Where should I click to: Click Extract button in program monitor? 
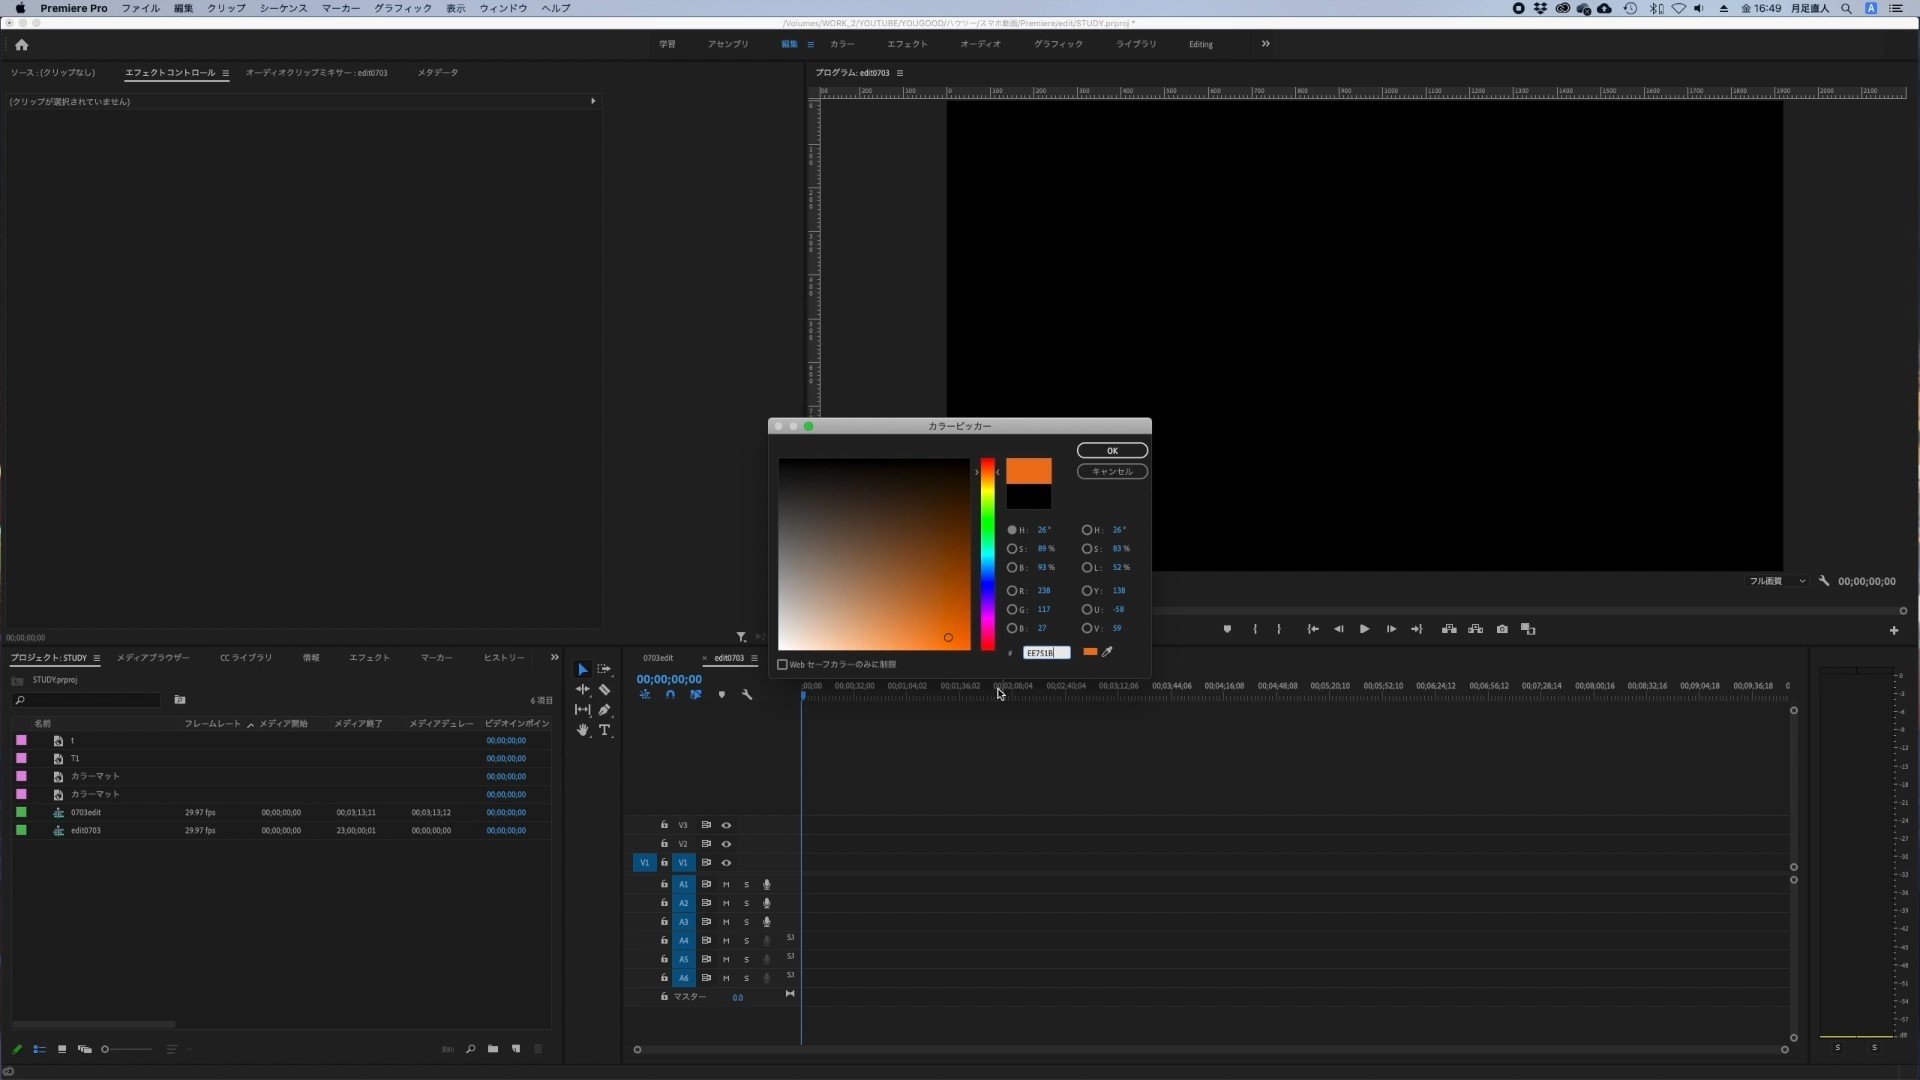[x=1476, y=630]
